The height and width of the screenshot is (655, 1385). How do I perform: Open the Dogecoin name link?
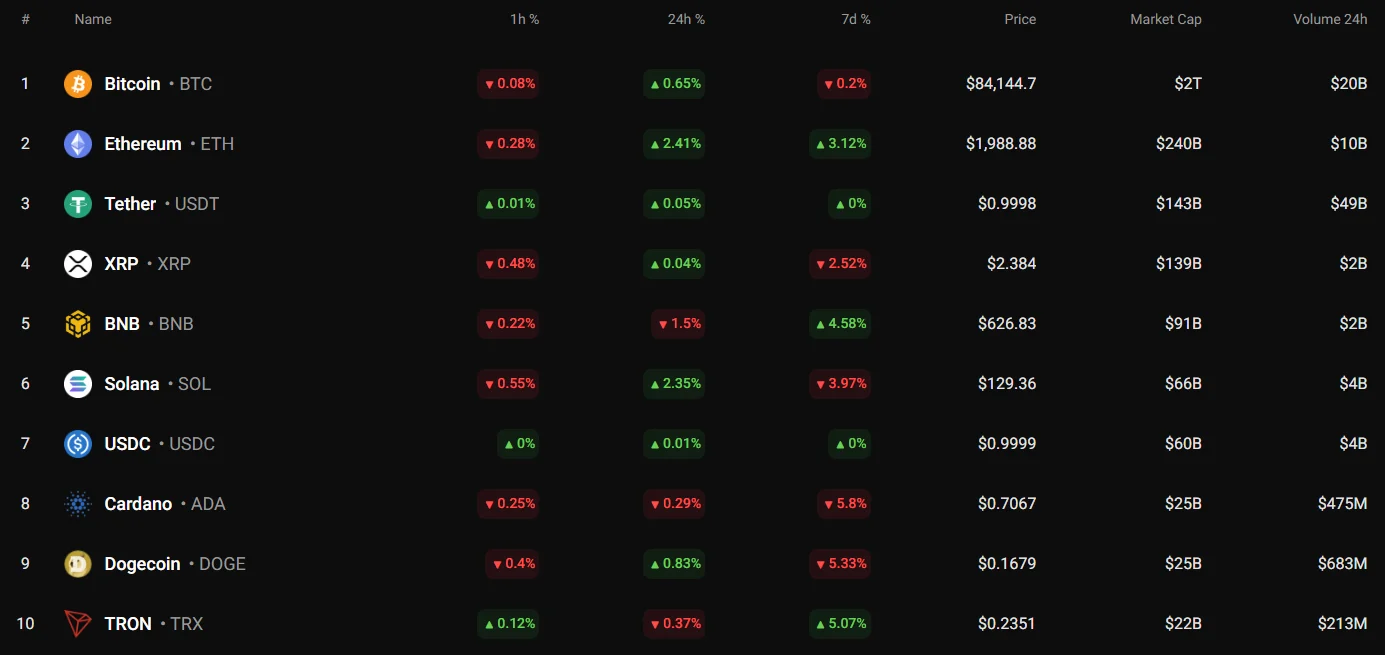click(142, 564)
